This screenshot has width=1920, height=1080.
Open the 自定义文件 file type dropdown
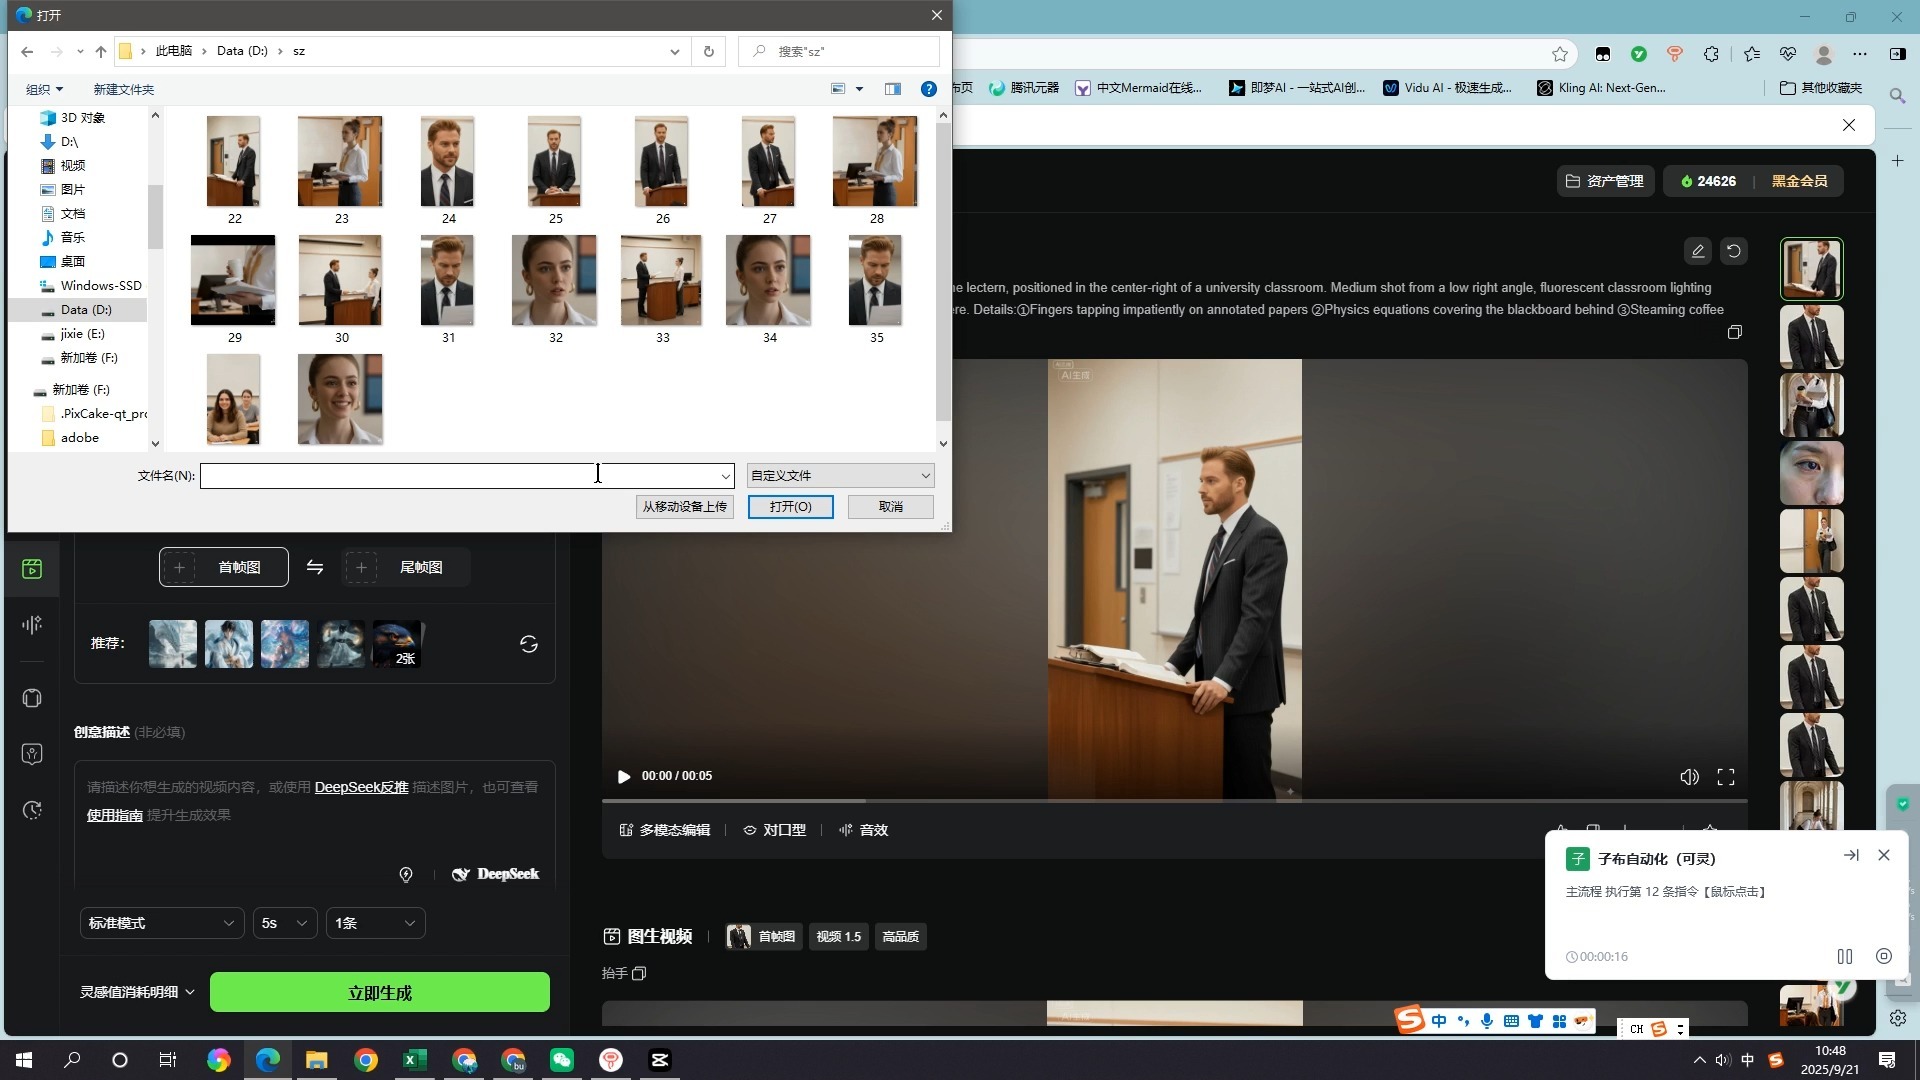(x=840, y=476)
